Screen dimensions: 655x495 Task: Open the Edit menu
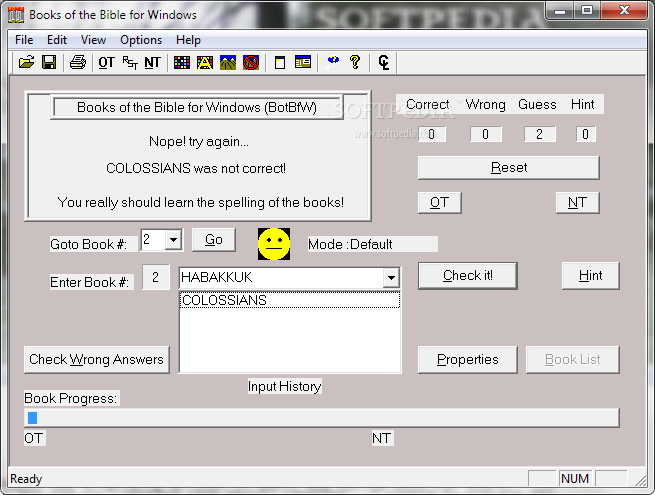tap(57, 40)
